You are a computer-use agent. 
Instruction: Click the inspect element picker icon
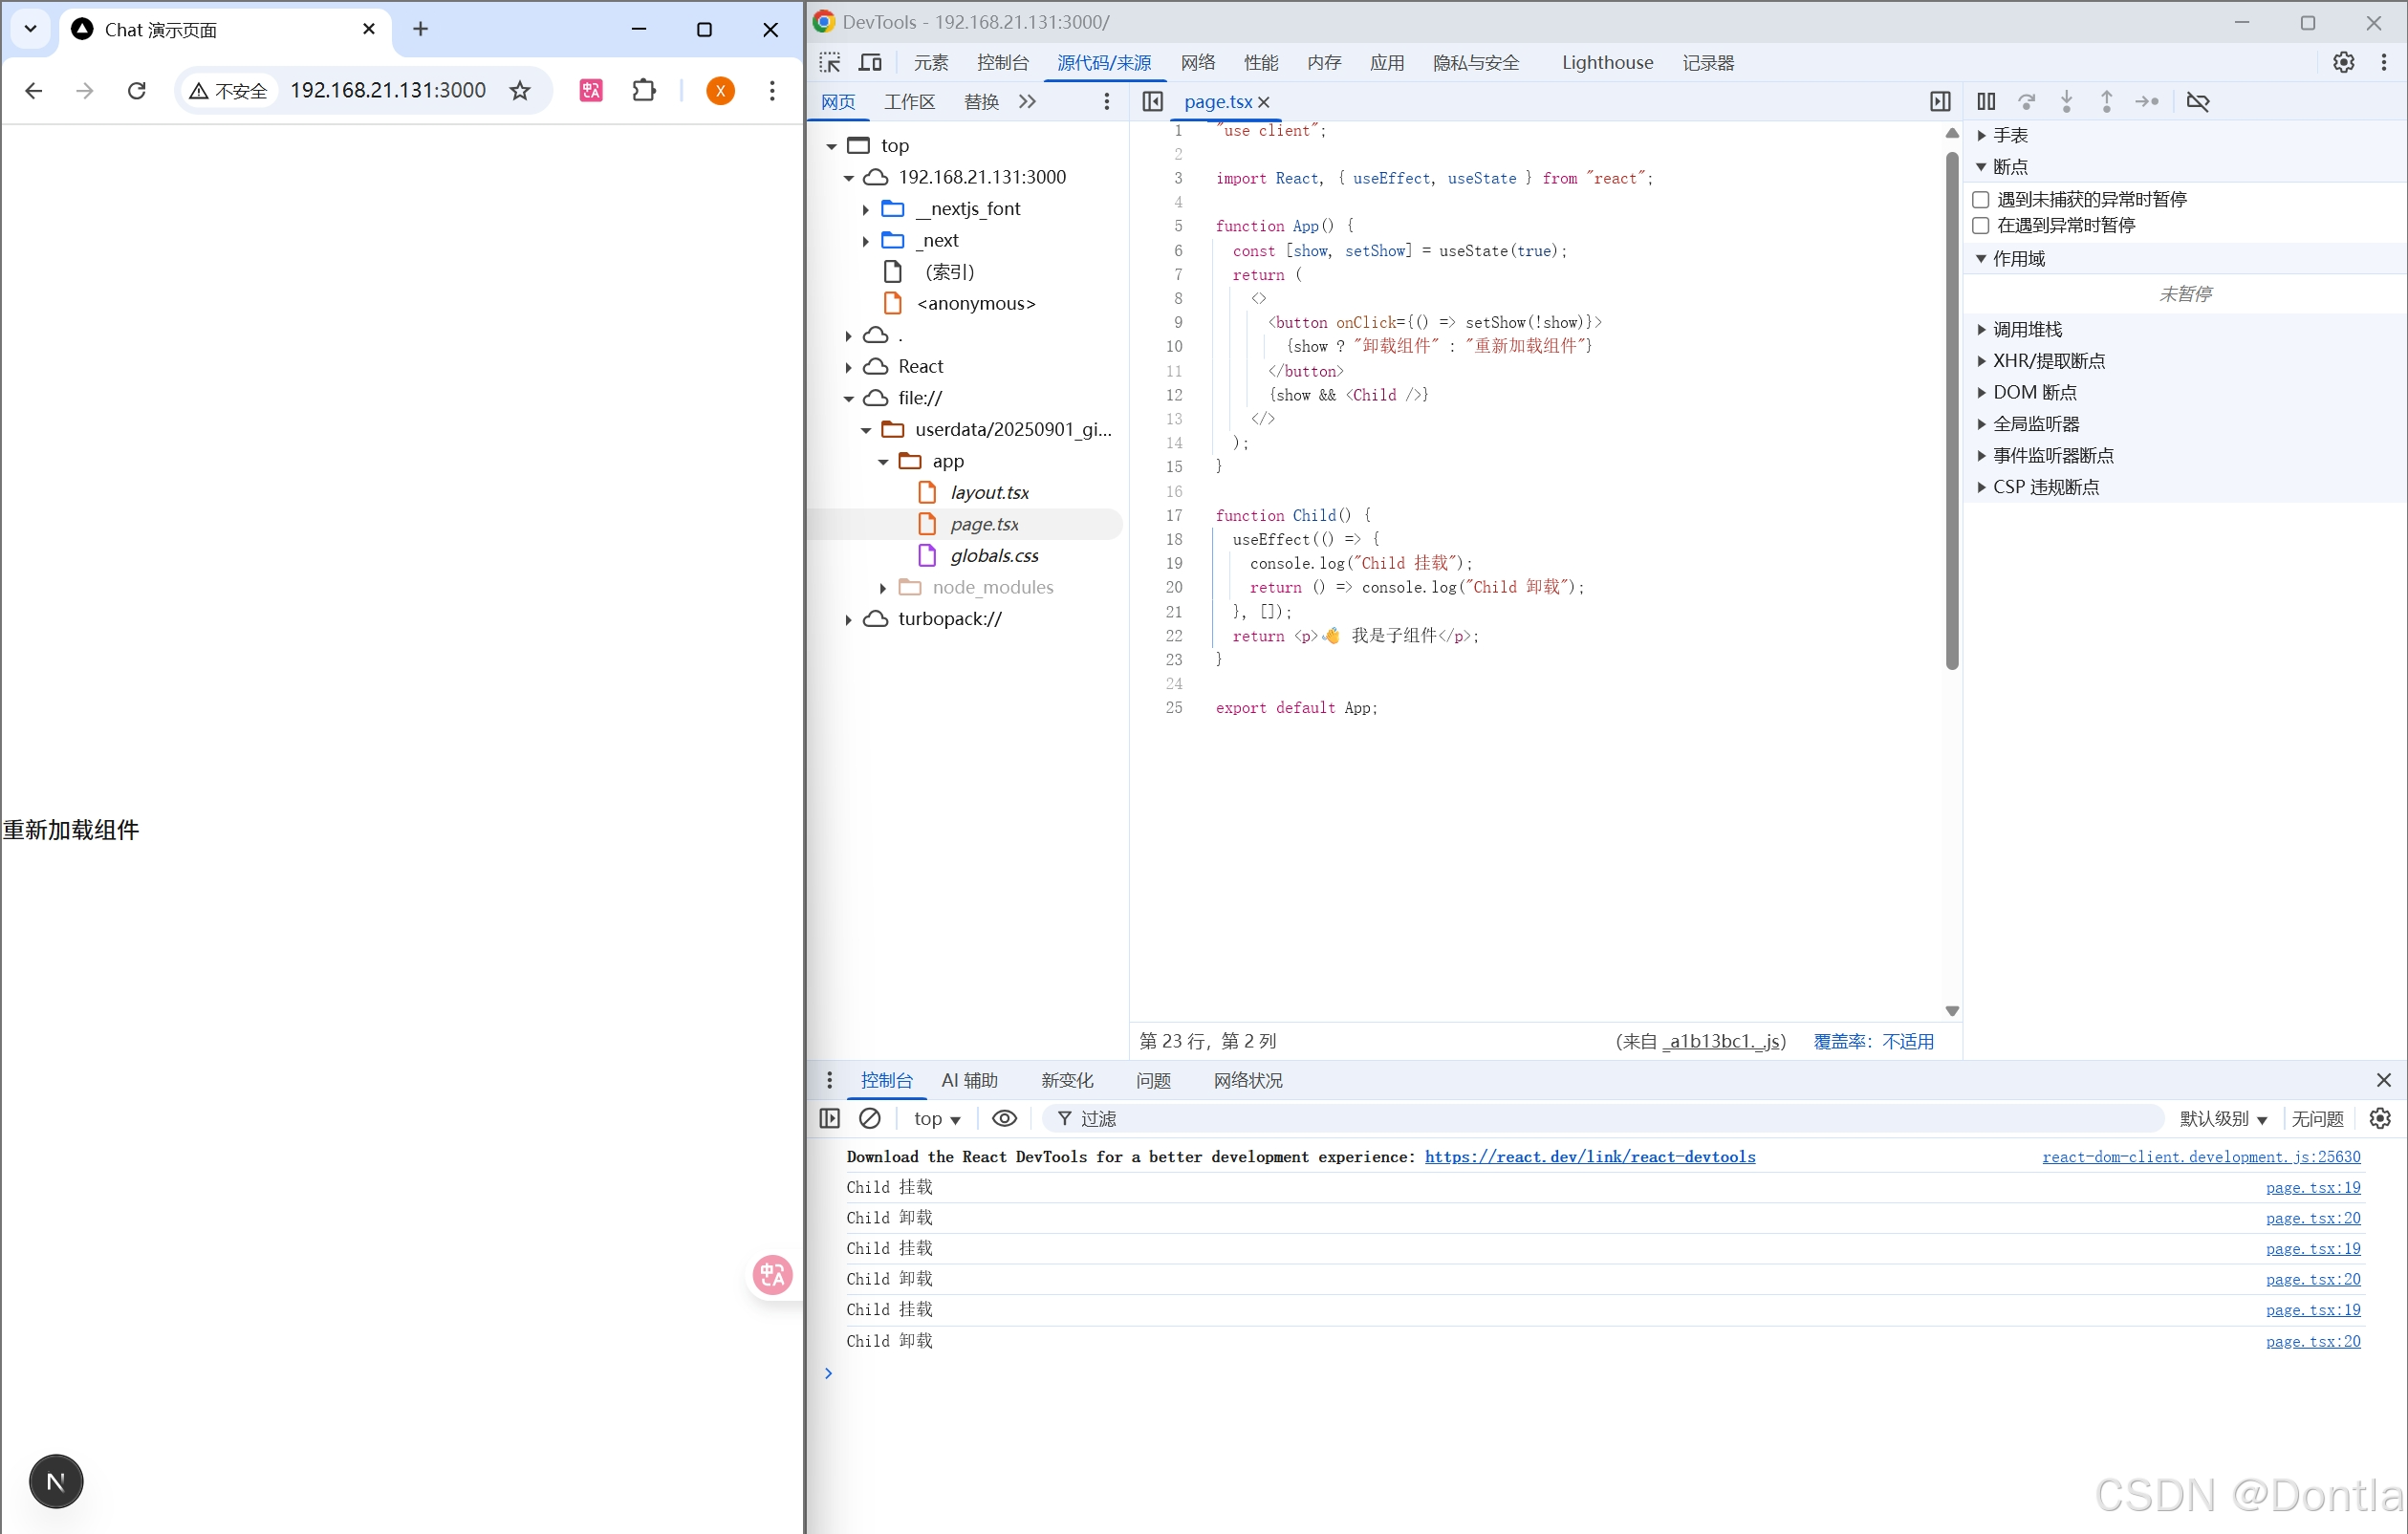point(830,63)
